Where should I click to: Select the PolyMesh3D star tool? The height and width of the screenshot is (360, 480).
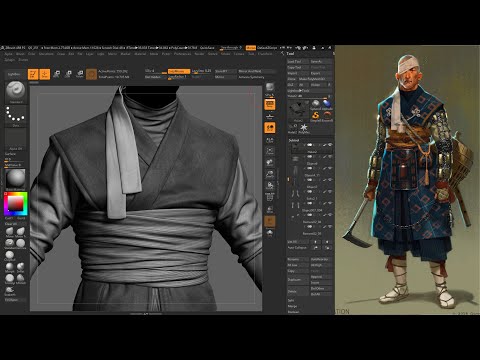click(x=304, y=128)
